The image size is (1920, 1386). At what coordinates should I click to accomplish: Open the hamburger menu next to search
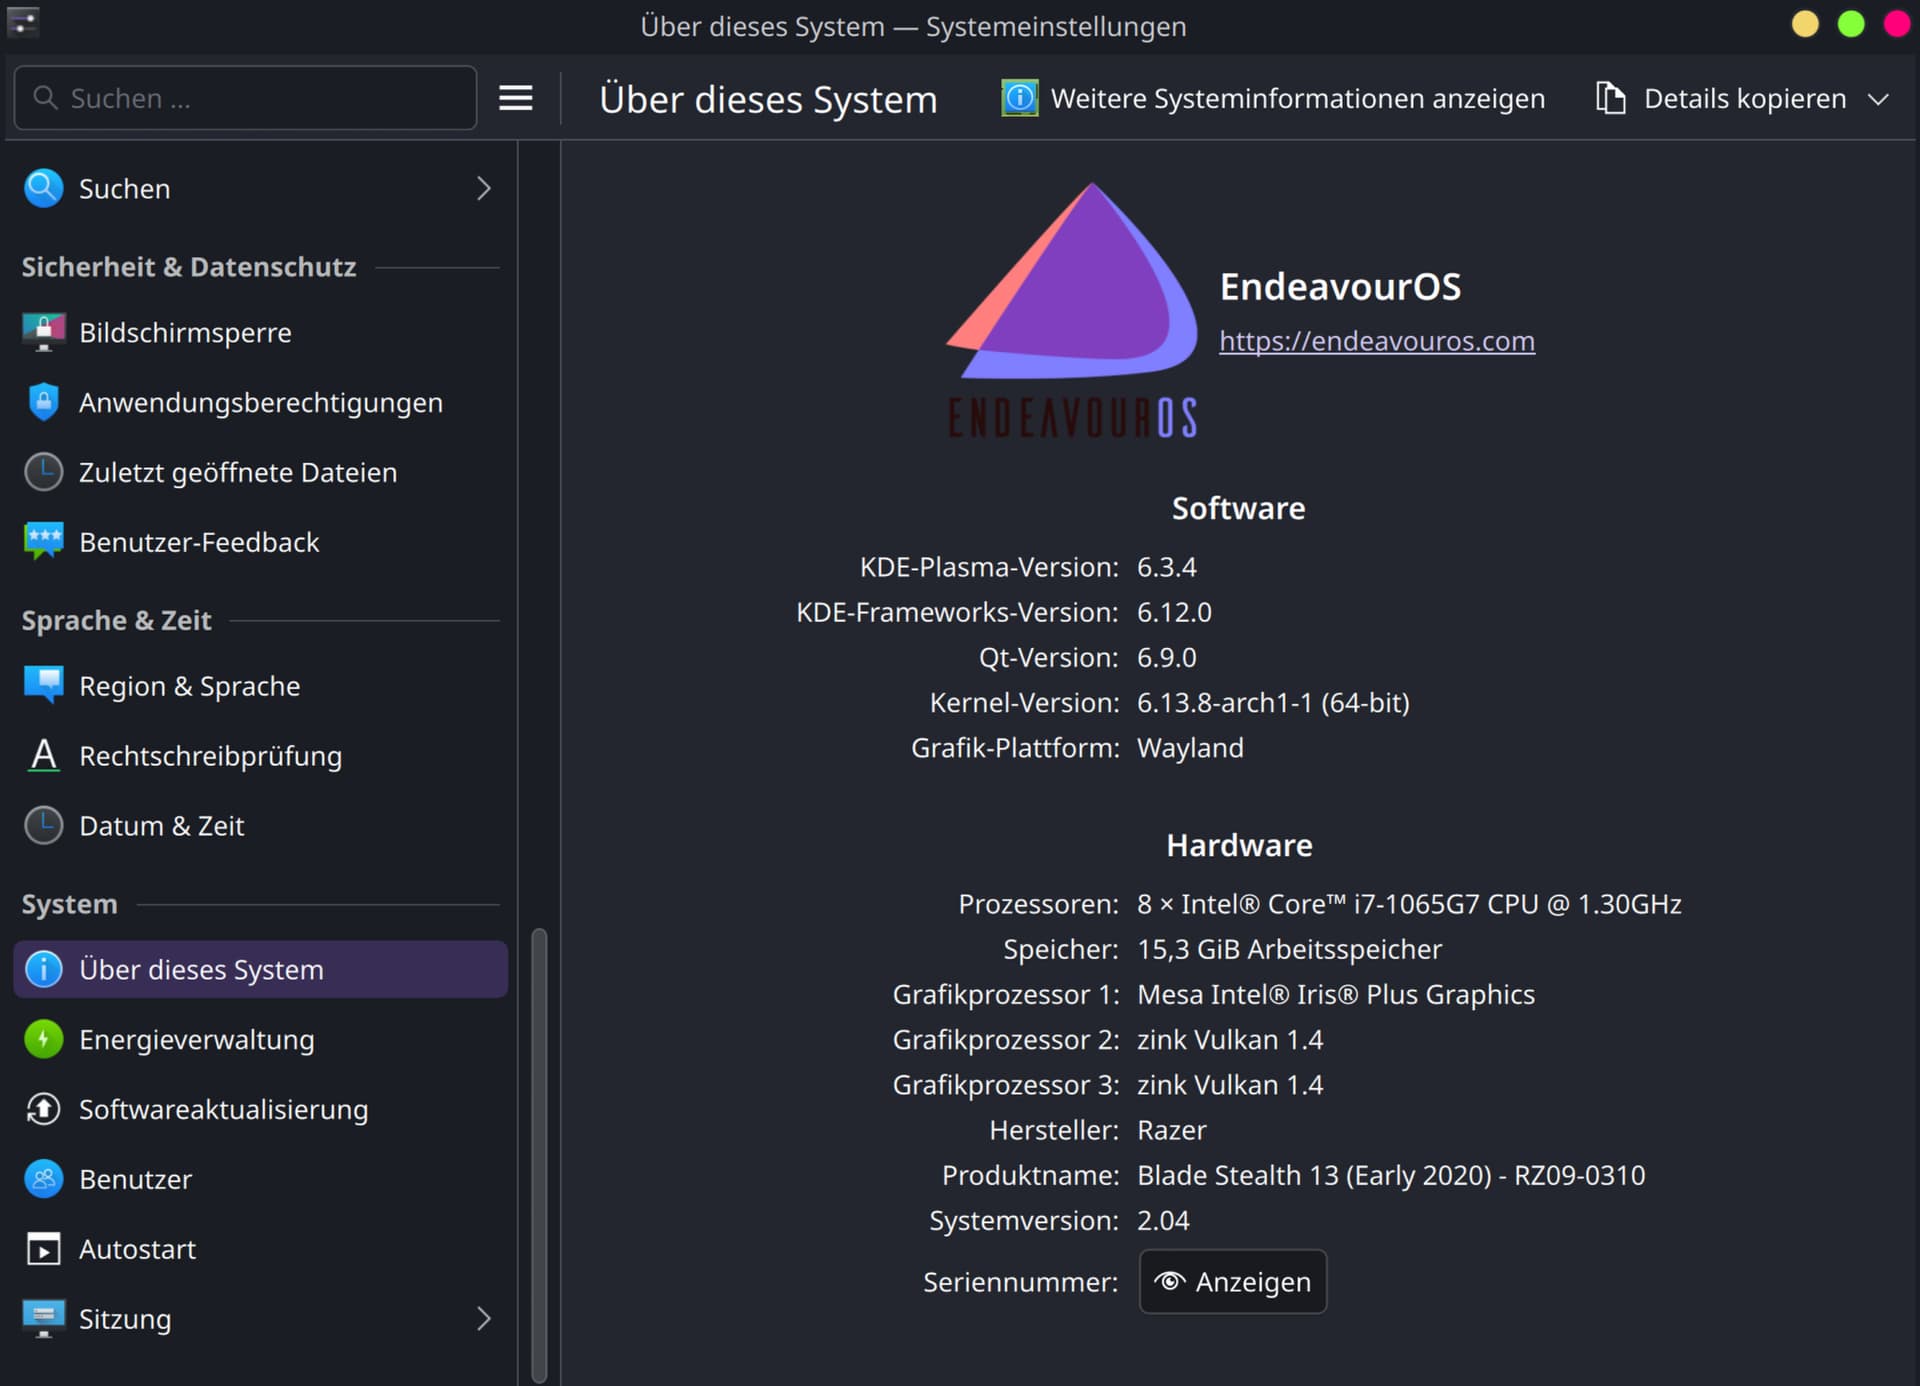click(515, 98)
